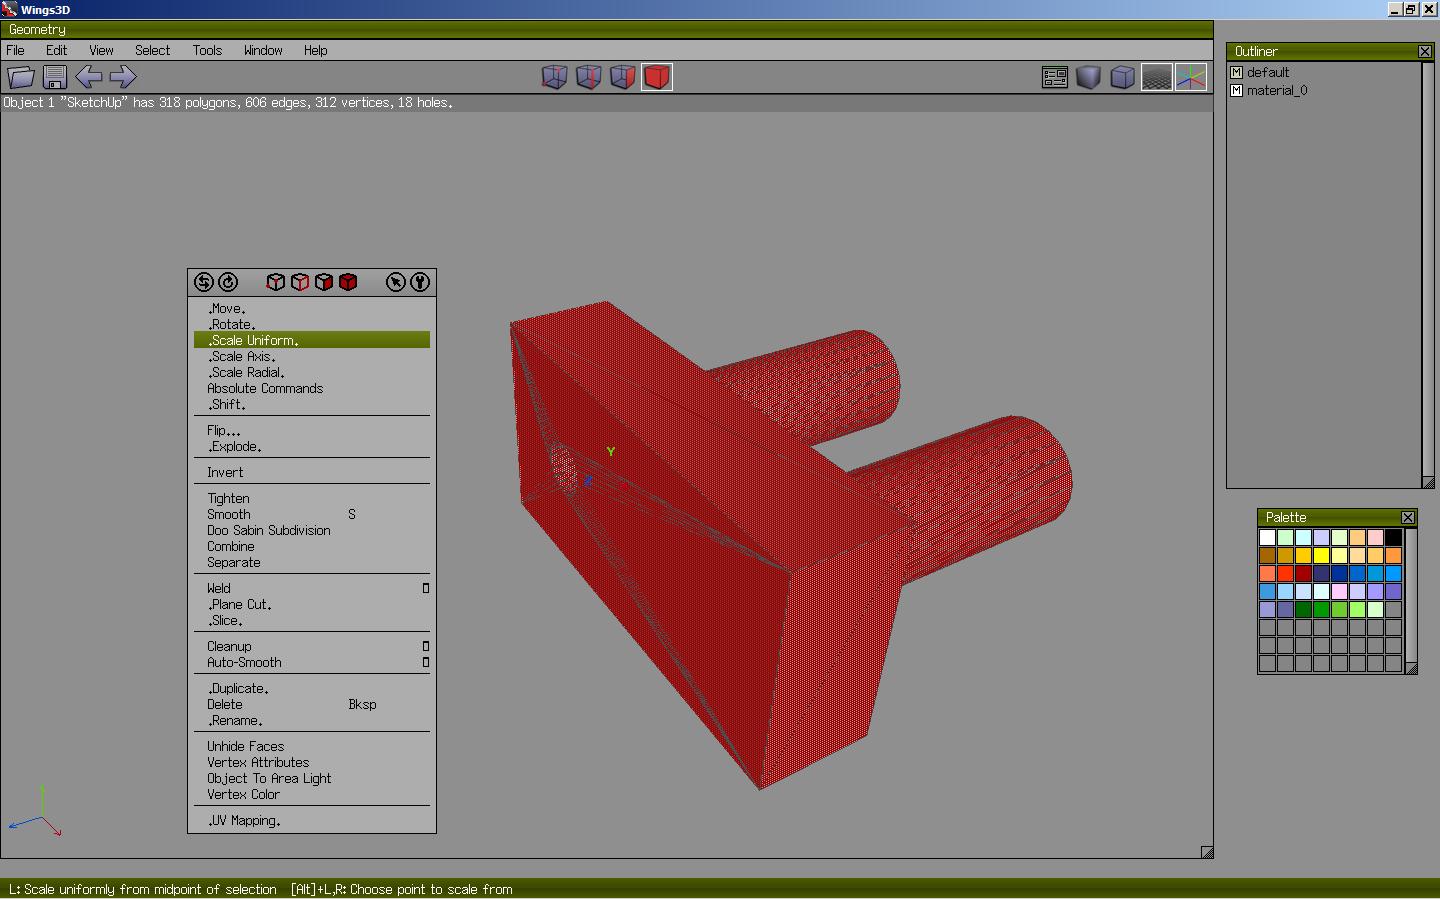Open Weld options box

426,588
